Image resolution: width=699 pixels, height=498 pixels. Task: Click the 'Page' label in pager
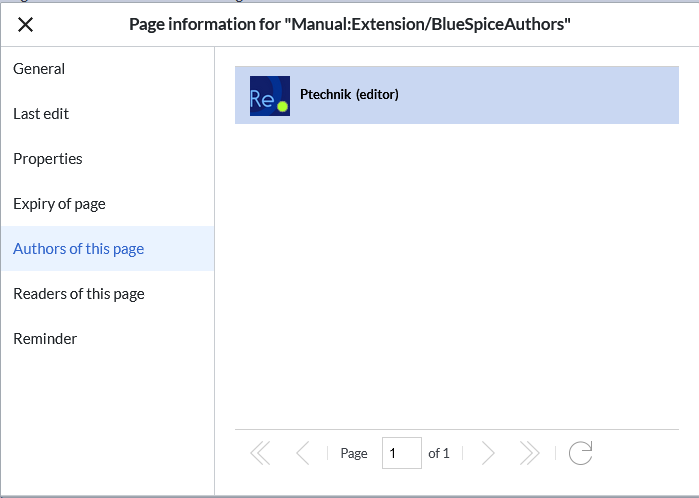[354, 453]
